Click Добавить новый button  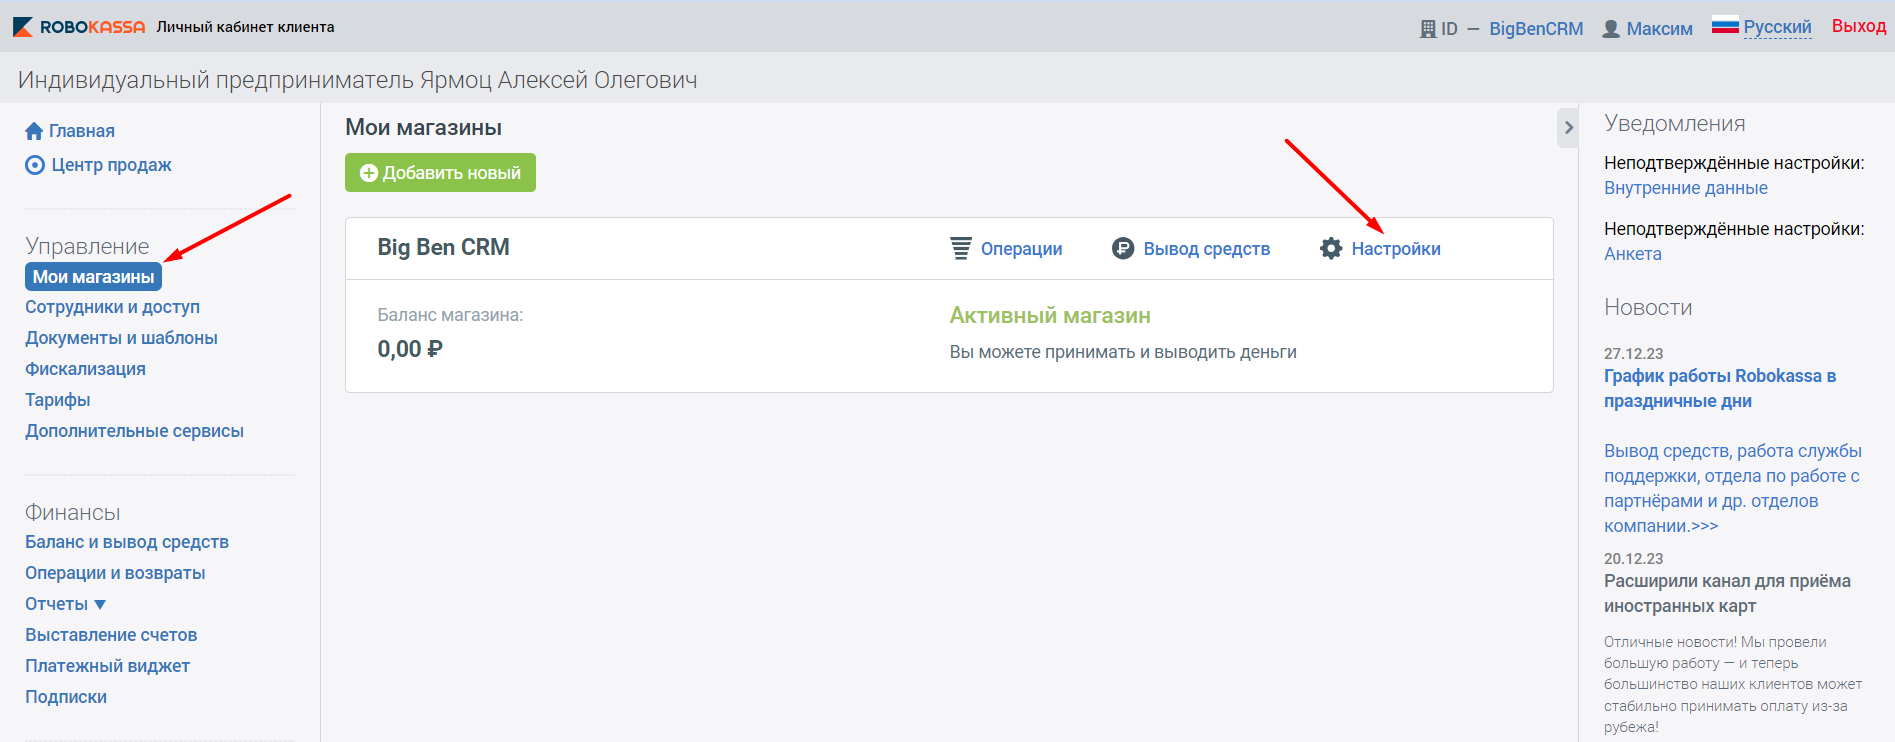pos(440,173)
